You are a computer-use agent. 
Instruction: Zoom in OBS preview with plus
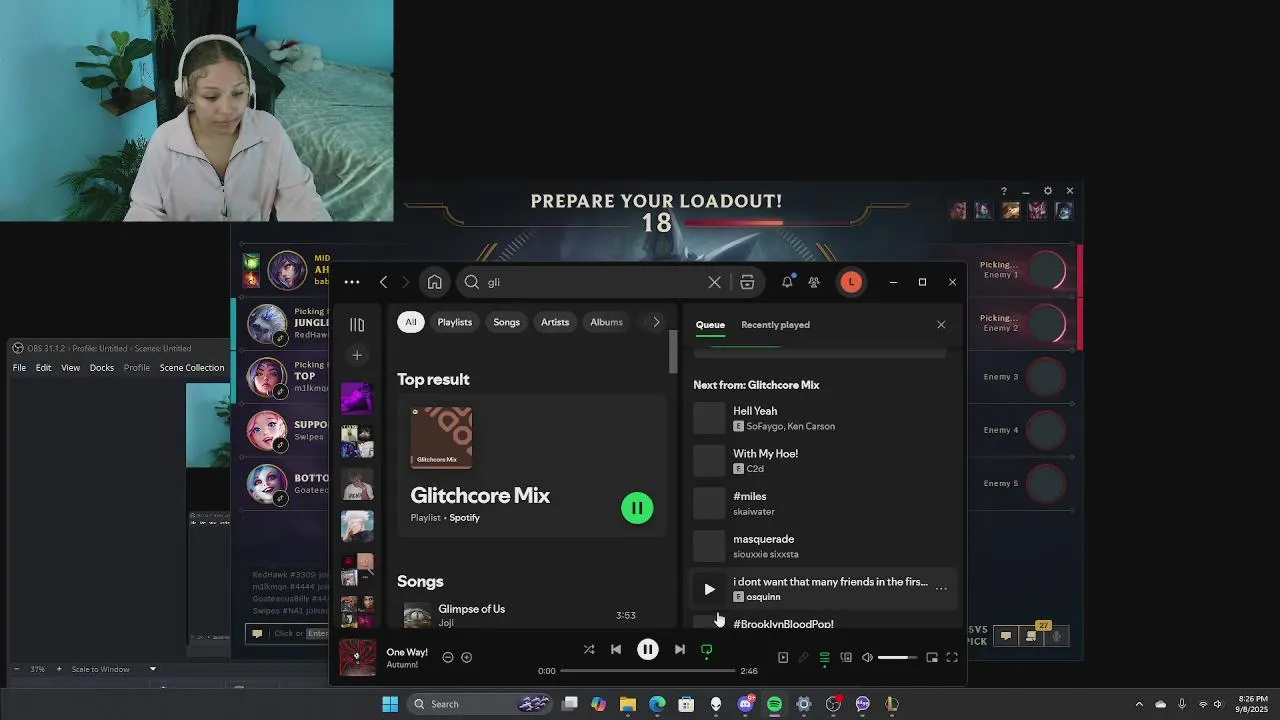[x=58, y=669]
